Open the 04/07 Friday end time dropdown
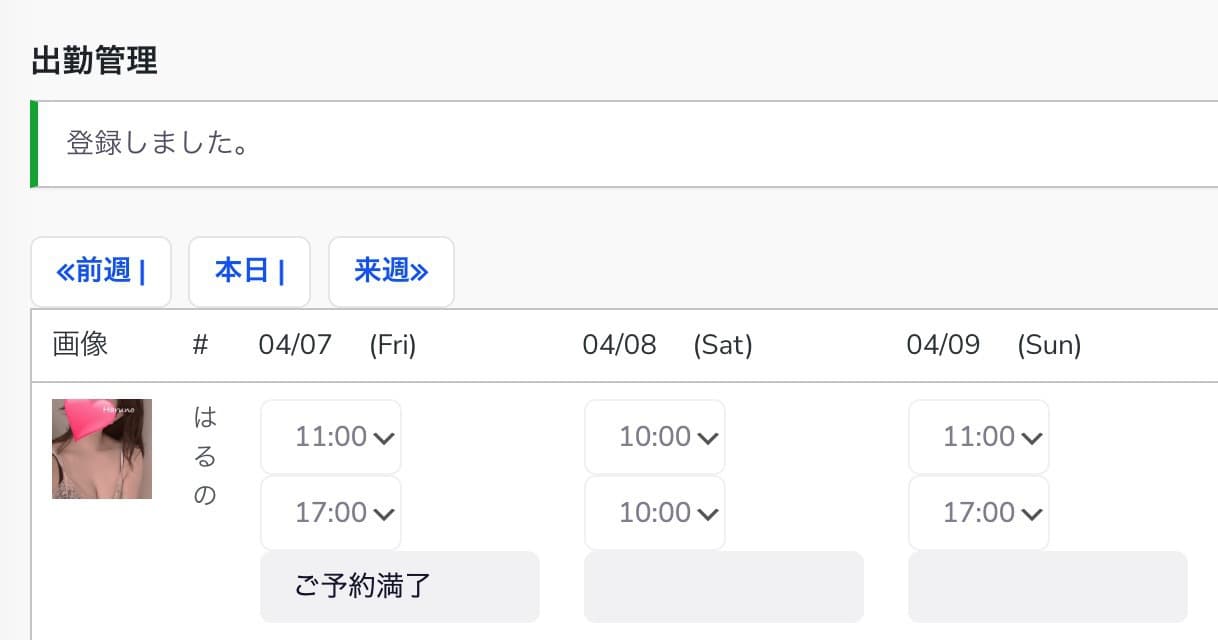Image resolution: width=1218 pixels, height=640 pixels. point(331,513)
